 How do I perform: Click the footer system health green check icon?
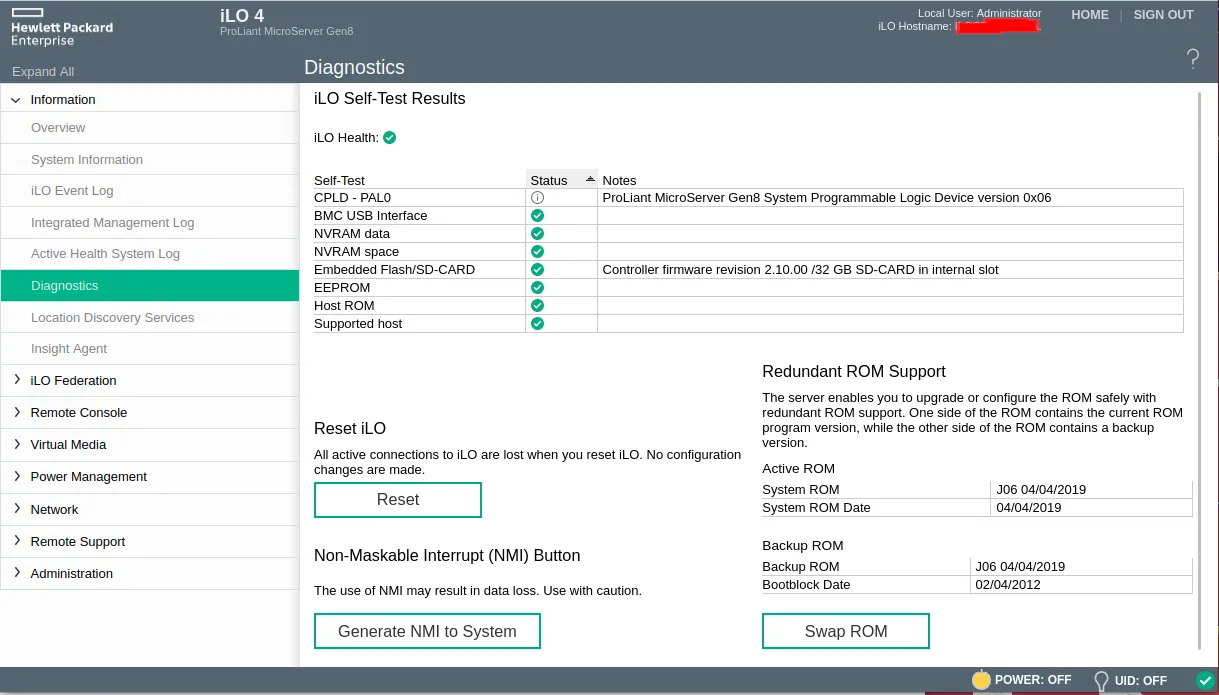pyautogui.click(x=1205, y=680)
